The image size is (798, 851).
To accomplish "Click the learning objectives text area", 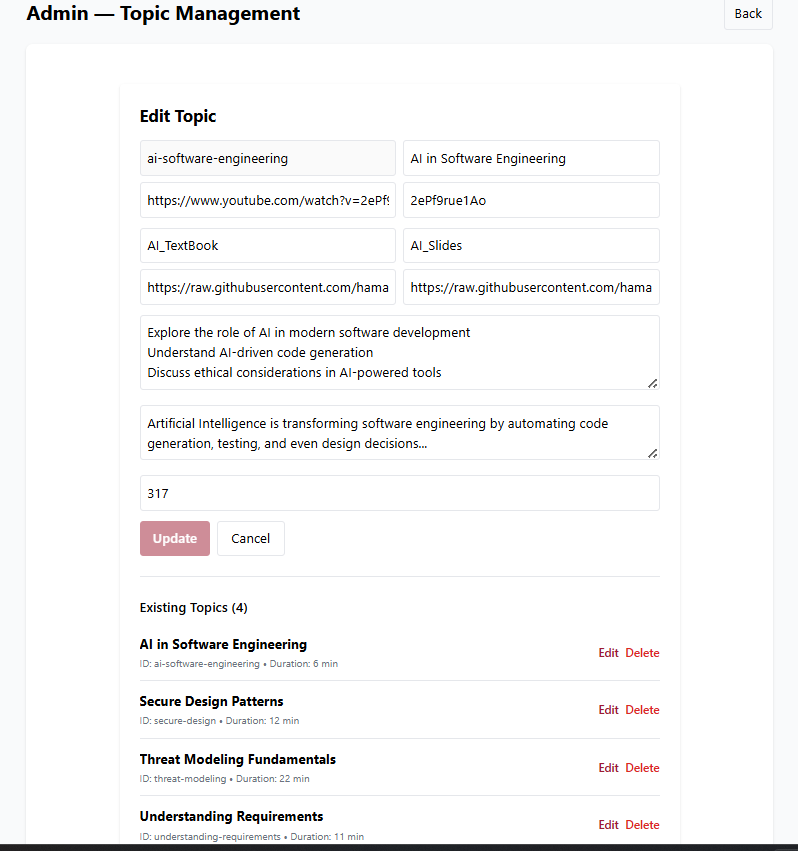I will (399, 352).
